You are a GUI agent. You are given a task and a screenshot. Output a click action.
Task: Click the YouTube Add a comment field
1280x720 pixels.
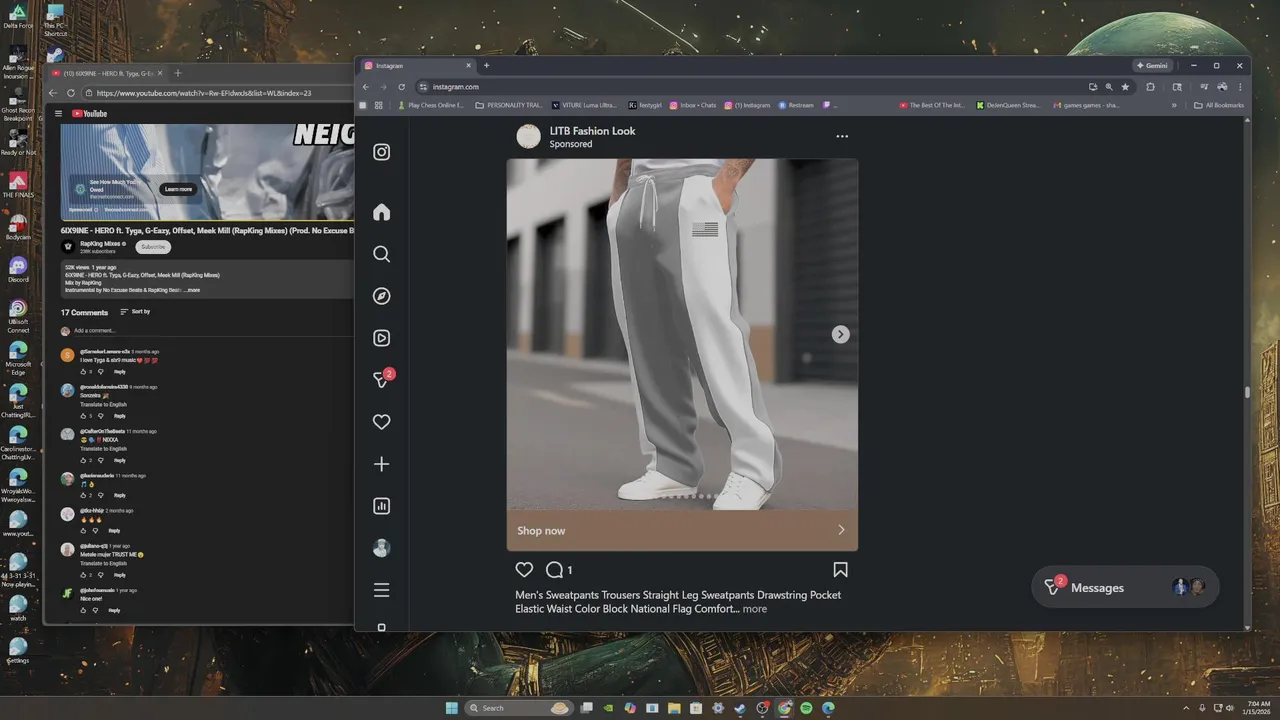coord(95,331)
